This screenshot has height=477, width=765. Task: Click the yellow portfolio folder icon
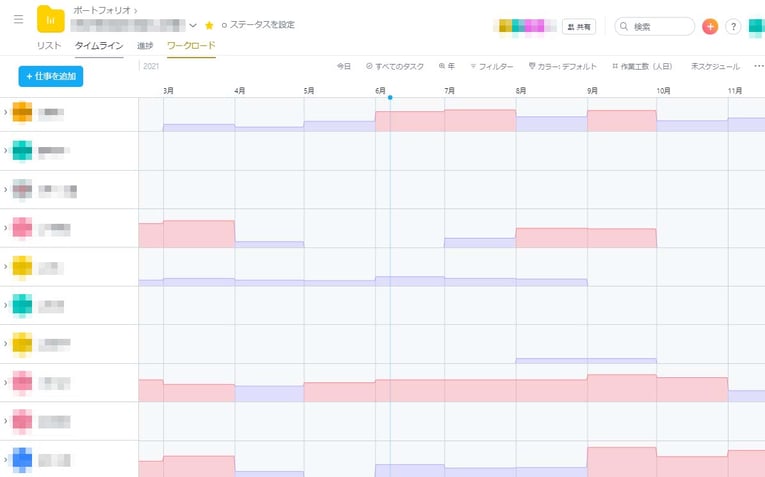50,19
